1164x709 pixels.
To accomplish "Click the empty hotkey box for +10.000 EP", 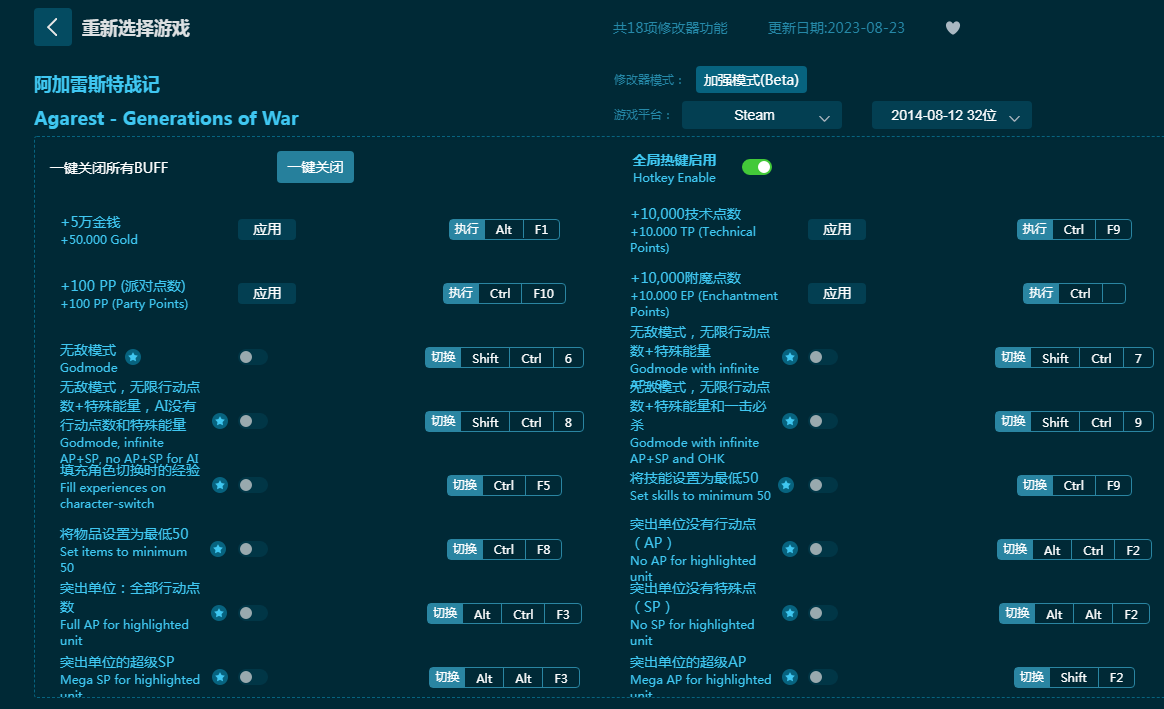I will click(1113, 293).
